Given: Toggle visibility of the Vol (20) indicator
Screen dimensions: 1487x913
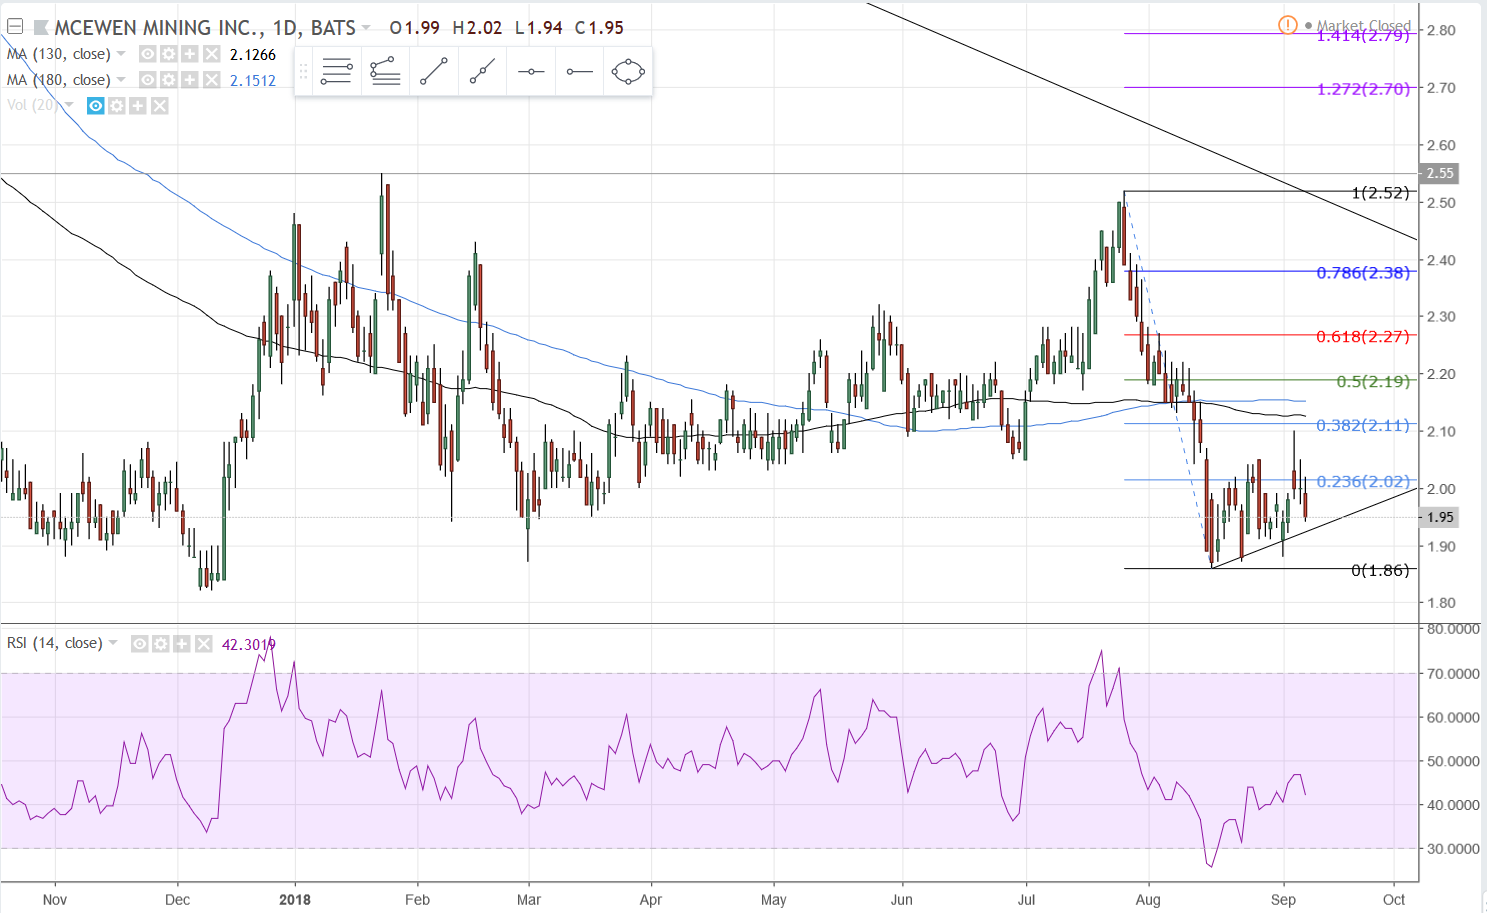Looking at the screenshot, I should point(96,106).
